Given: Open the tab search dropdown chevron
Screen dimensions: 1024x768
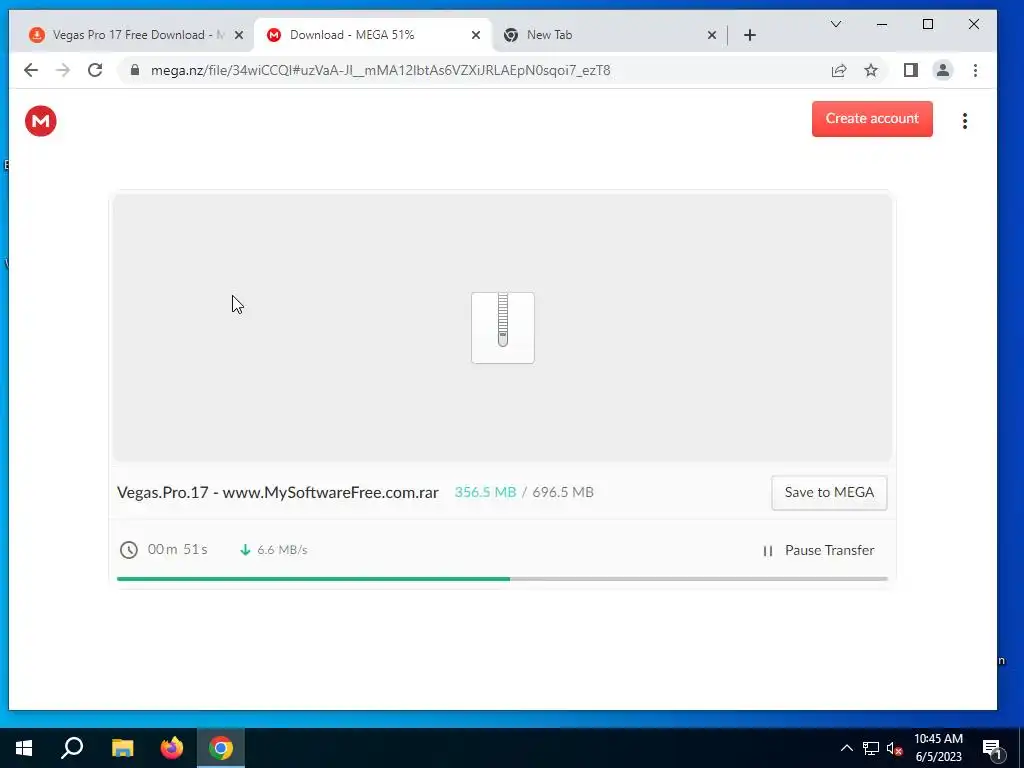Looking at the screenshot, I should click(836, 24).
